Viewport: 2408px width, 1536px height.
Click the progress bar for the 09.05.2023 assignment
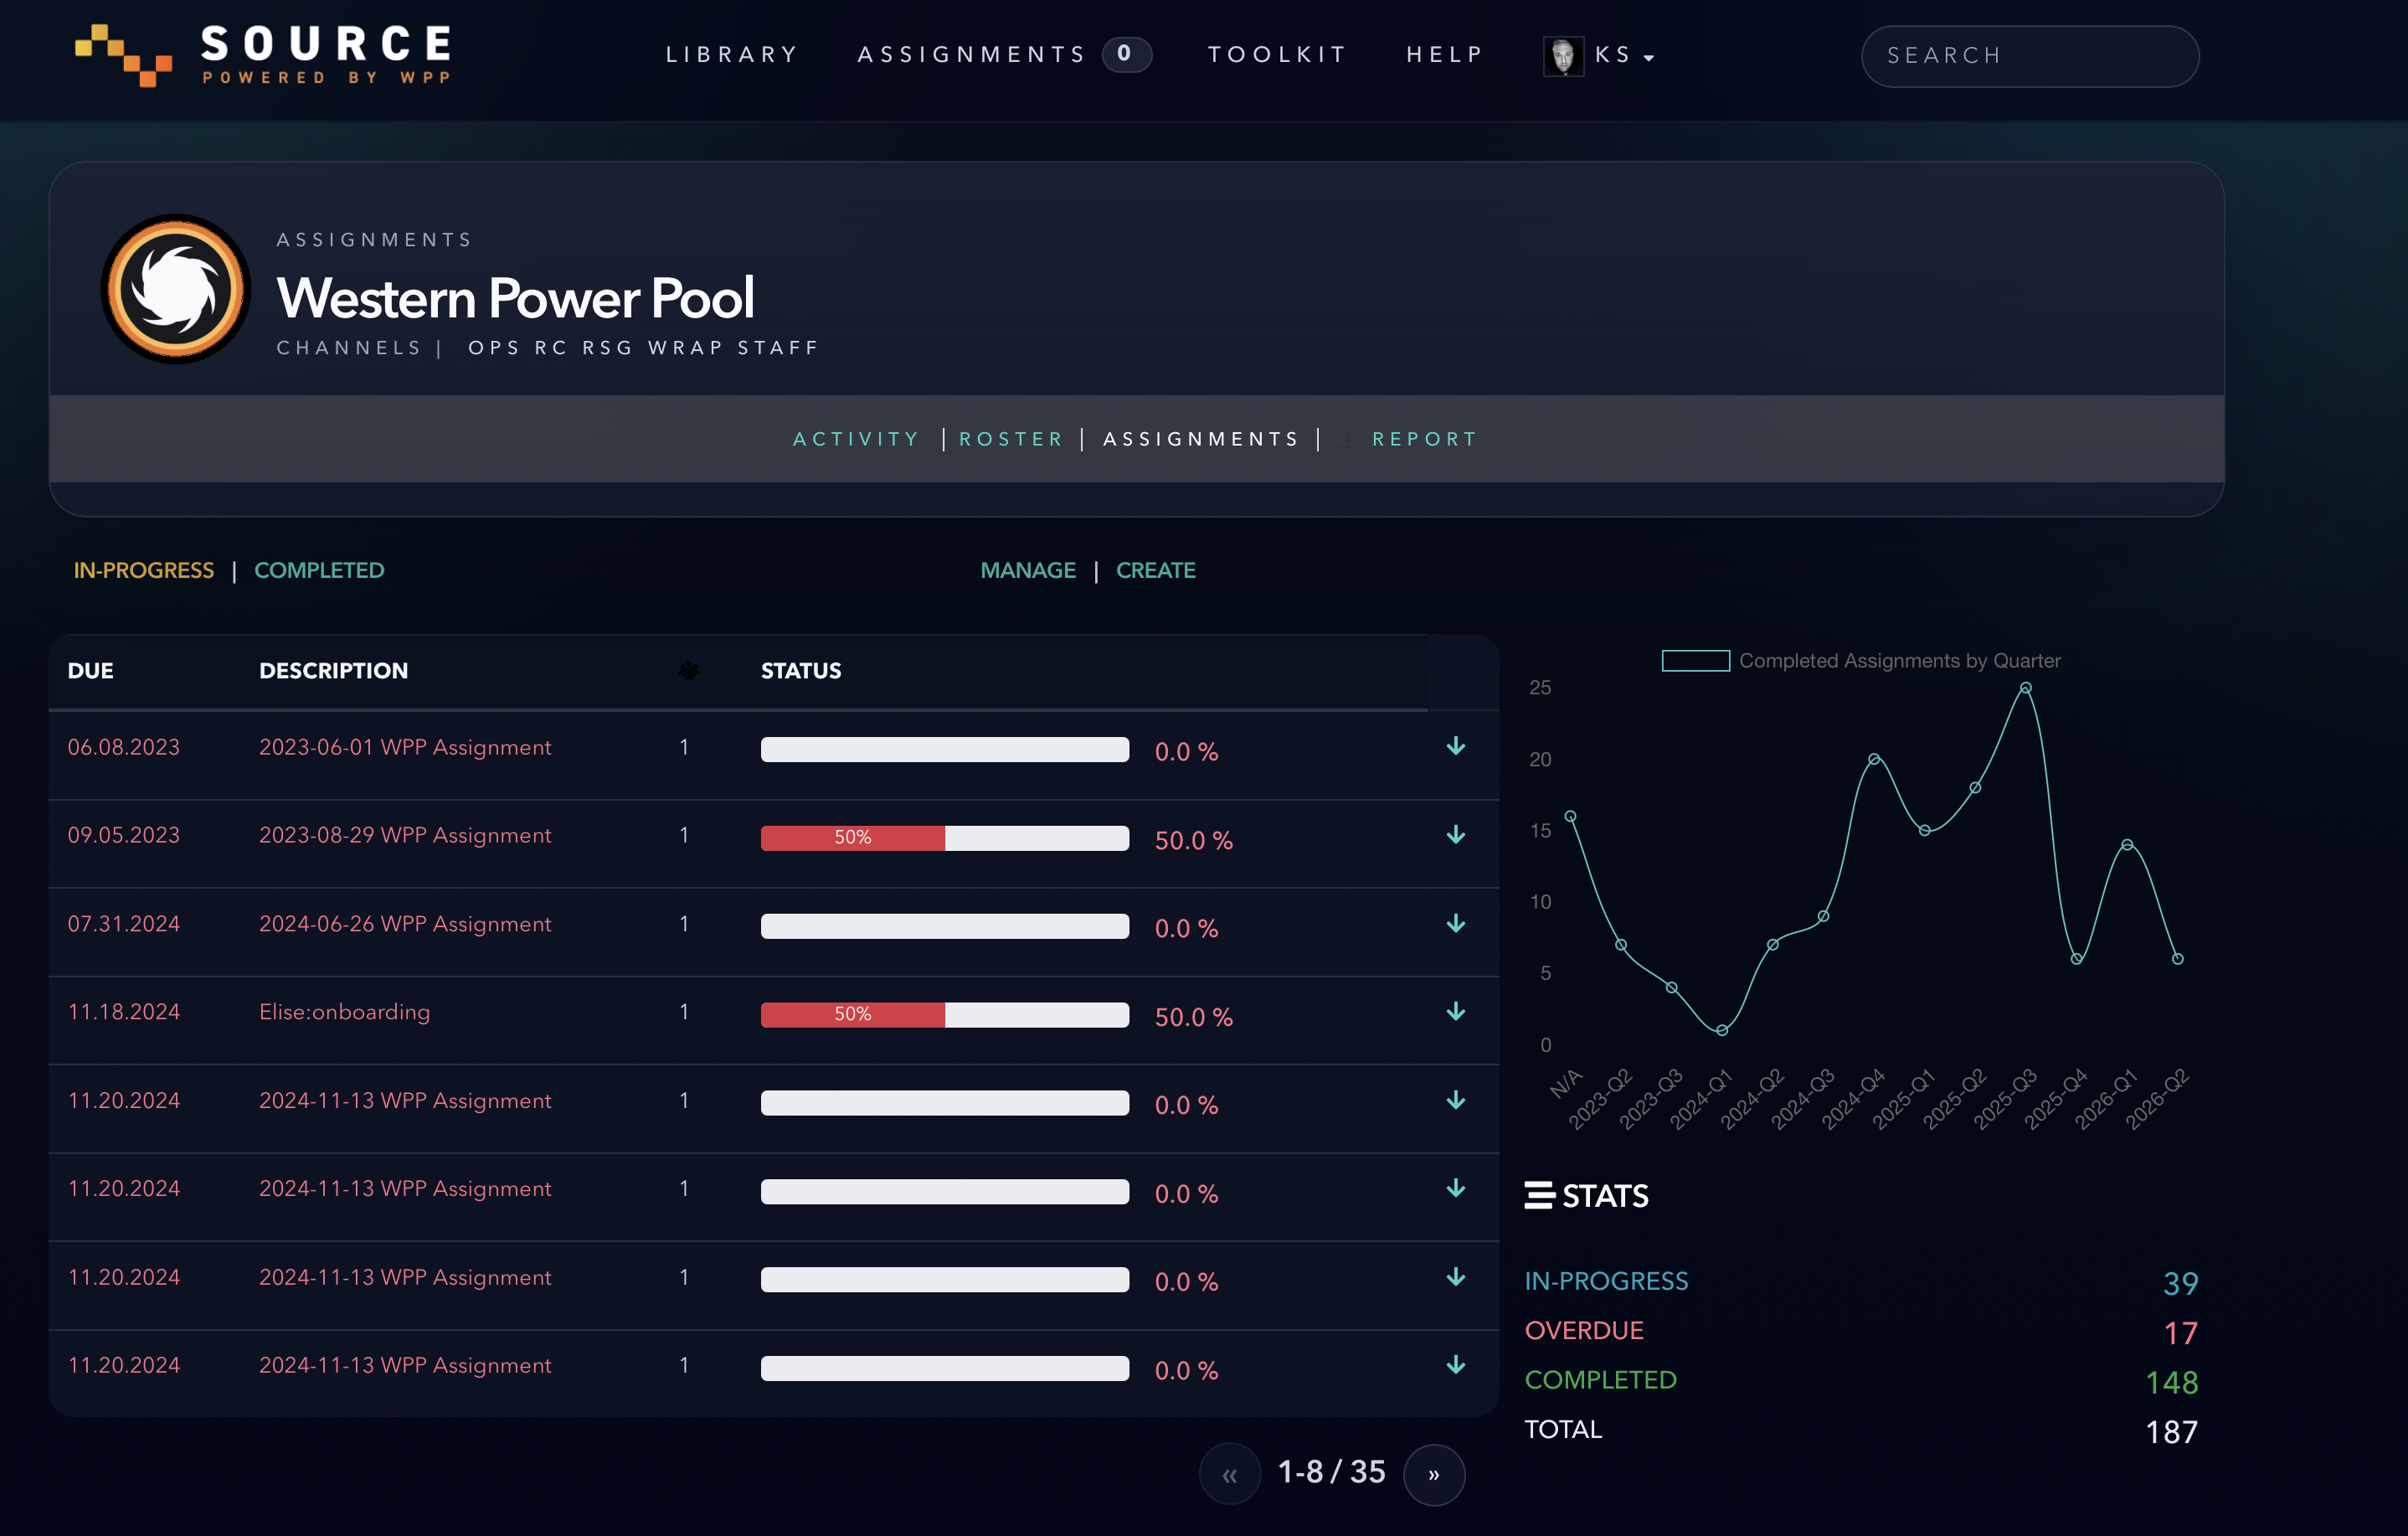click(945, 838)
